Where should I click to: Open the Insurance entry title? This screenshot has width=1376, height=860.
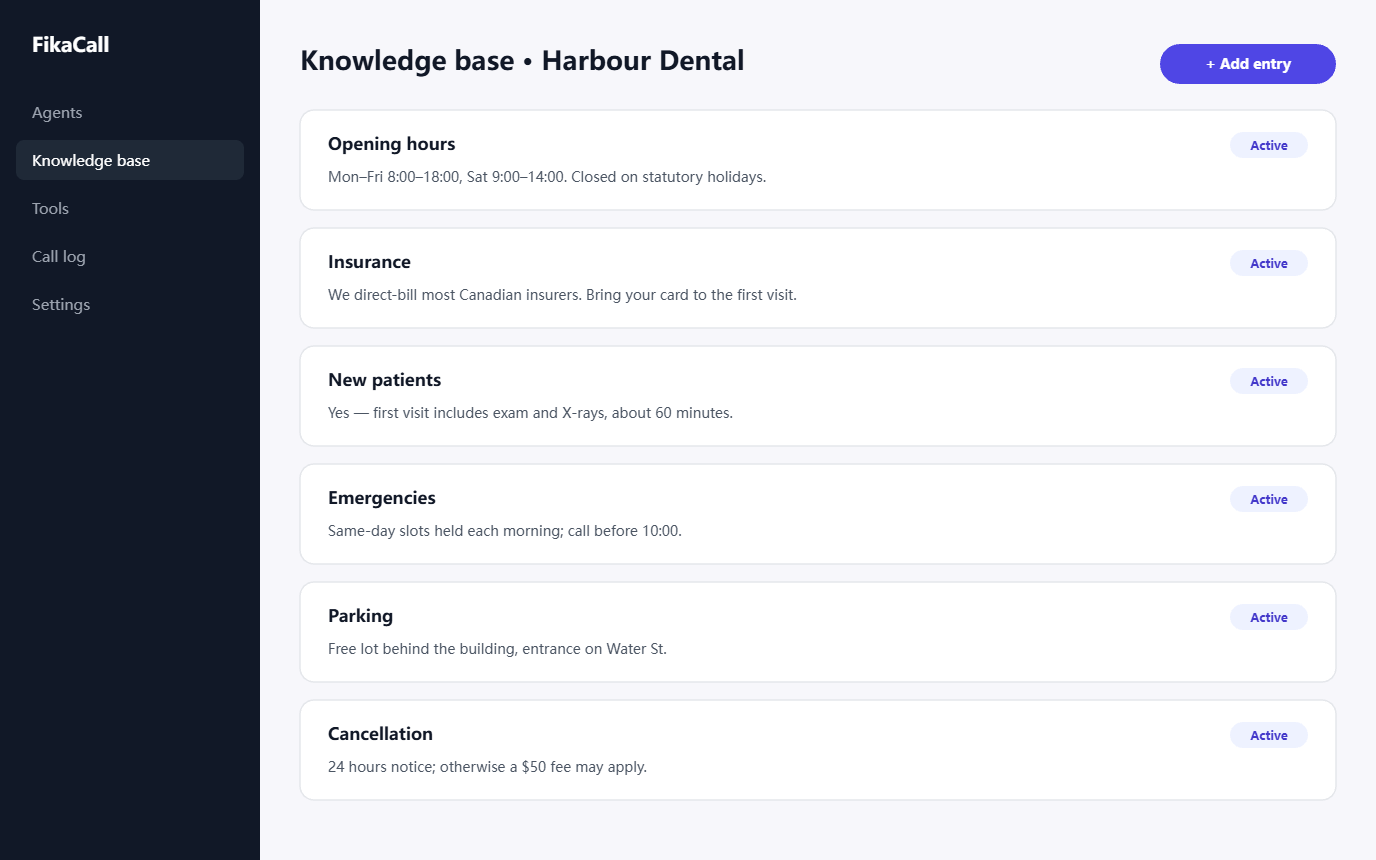click(x=369, y=262)
